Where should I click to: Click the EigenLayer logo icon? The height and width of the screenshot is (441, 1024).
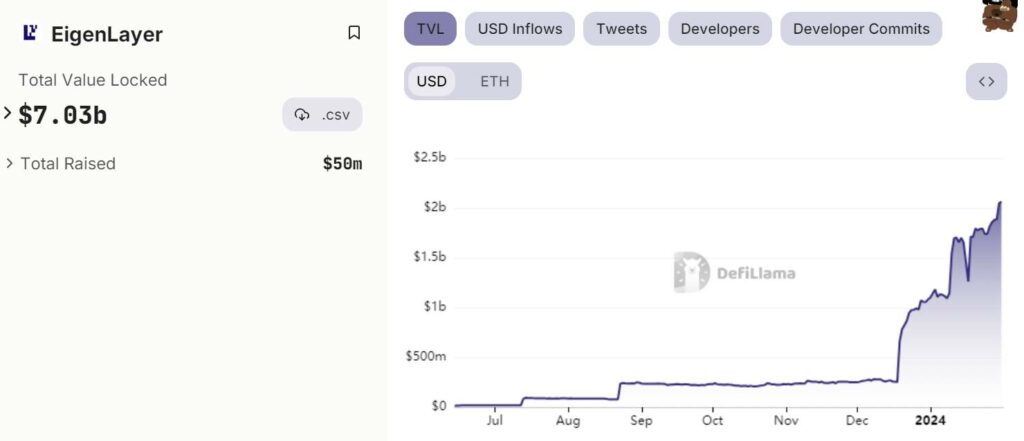[30, 33]
